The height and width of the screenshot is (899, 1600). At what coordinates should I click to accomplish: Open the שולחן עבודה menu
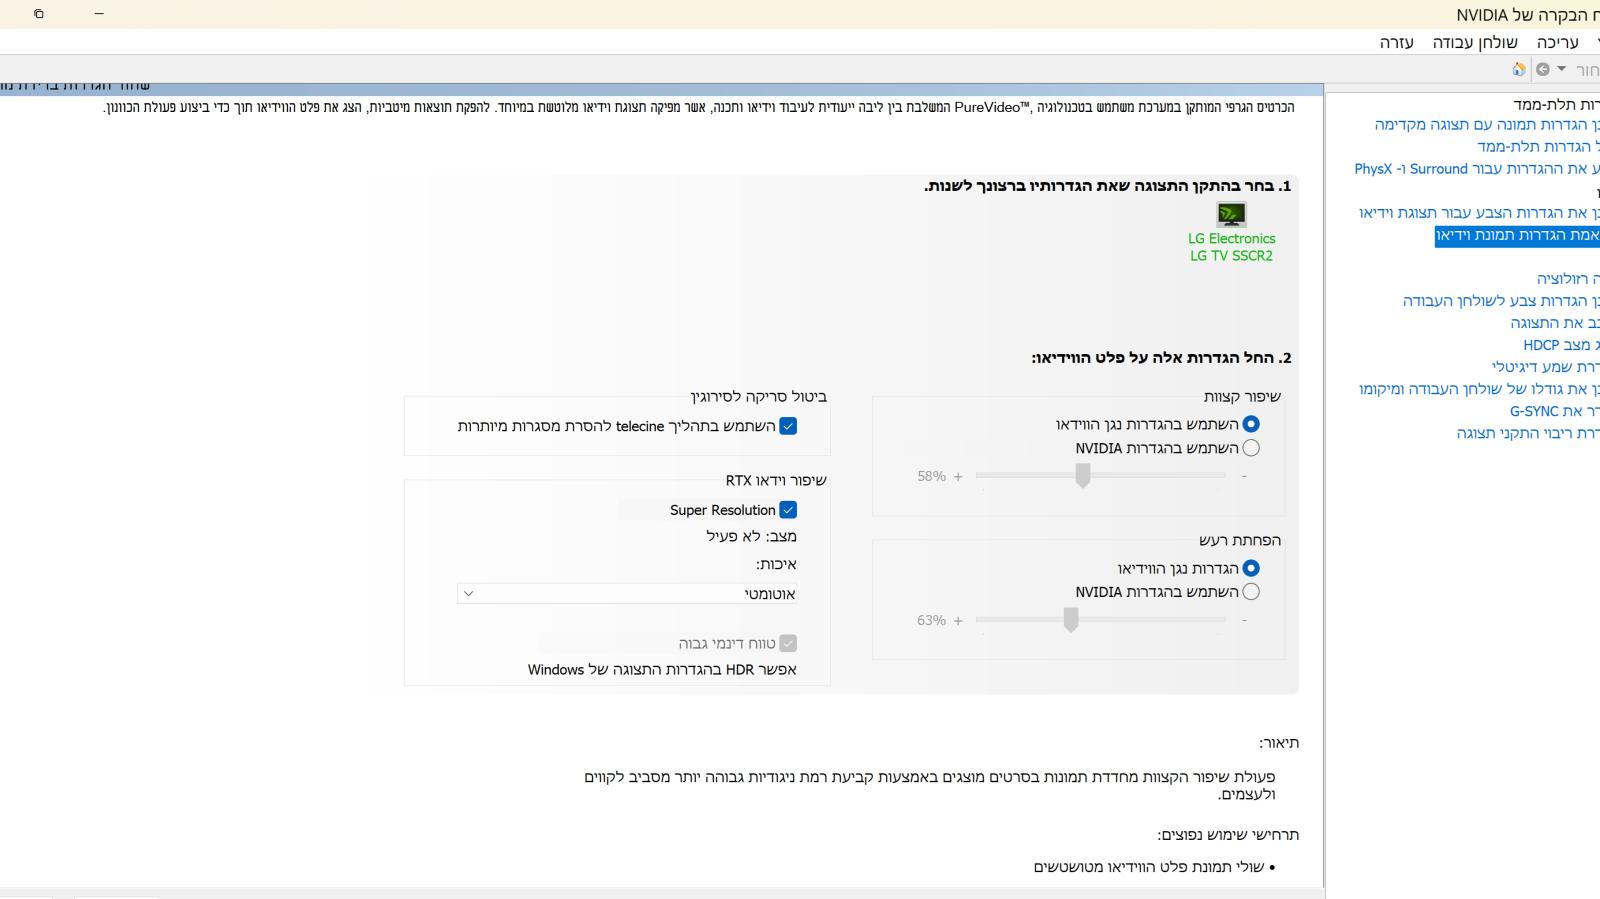1475,42
